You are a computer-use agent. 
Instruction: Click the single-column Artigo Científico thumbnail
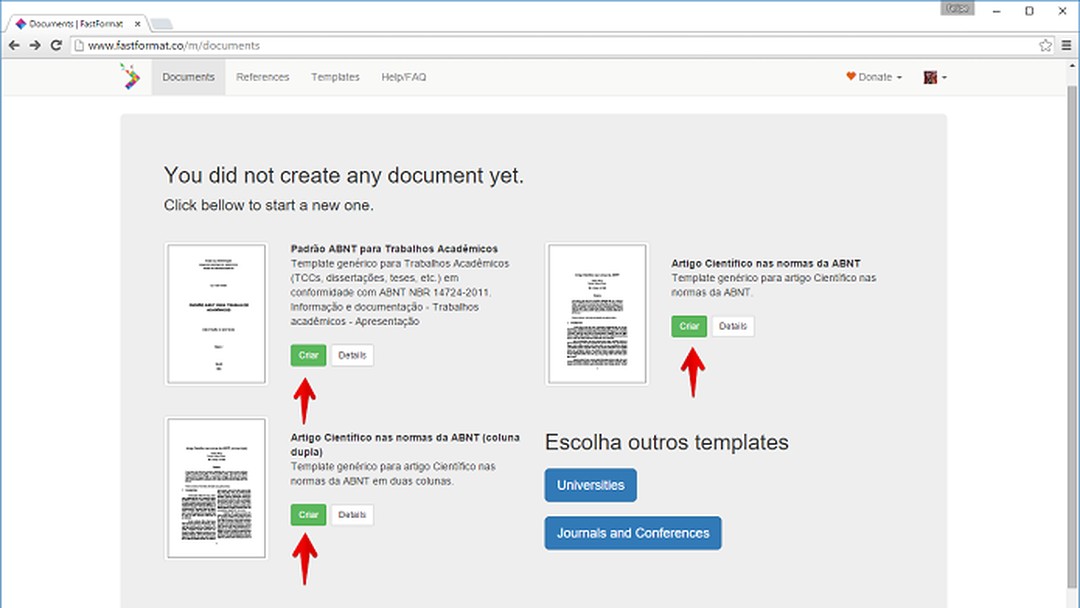[597, 314]
